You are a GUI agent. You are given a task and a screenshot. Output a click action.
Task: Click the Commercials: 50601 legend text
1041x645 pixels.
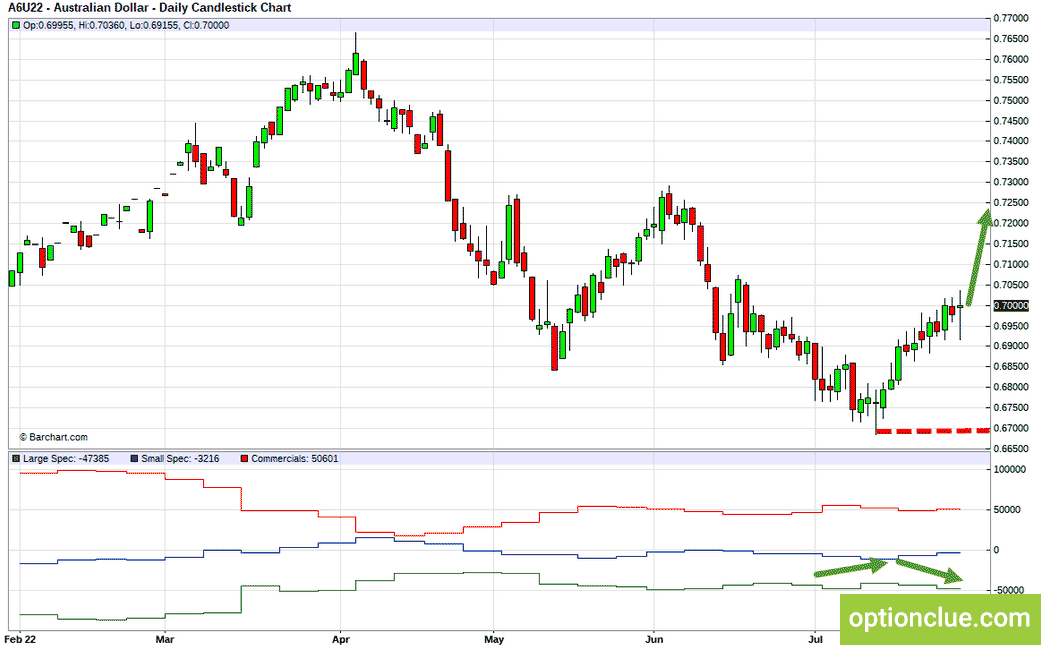coord(295,459)
